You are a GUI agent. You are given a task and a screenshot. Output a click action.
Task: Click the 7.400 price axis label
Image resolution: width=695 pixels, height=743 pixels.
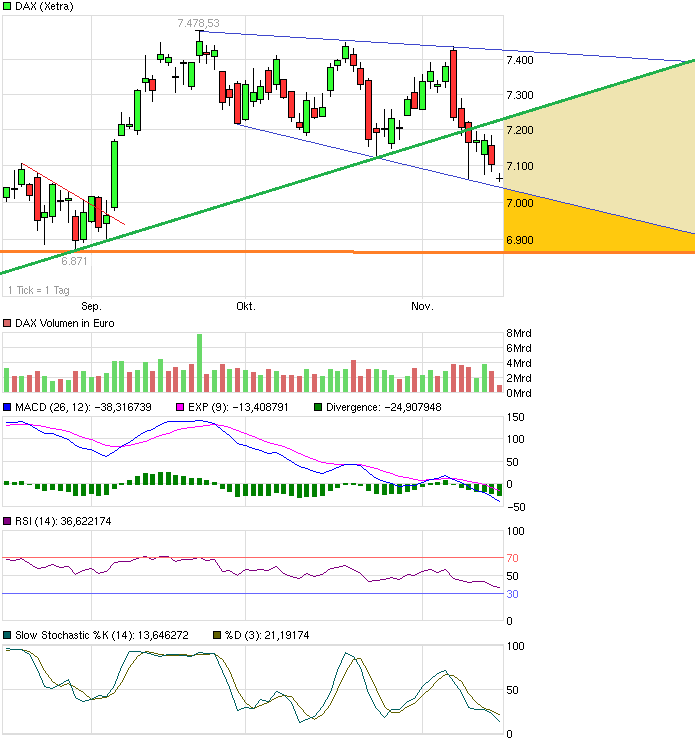[520, 60]
